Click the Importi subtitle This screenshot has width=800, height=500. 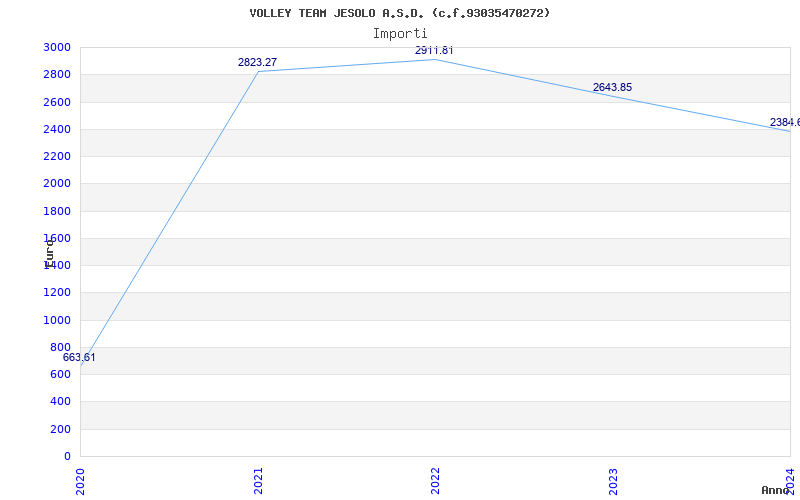click(400, 34)
